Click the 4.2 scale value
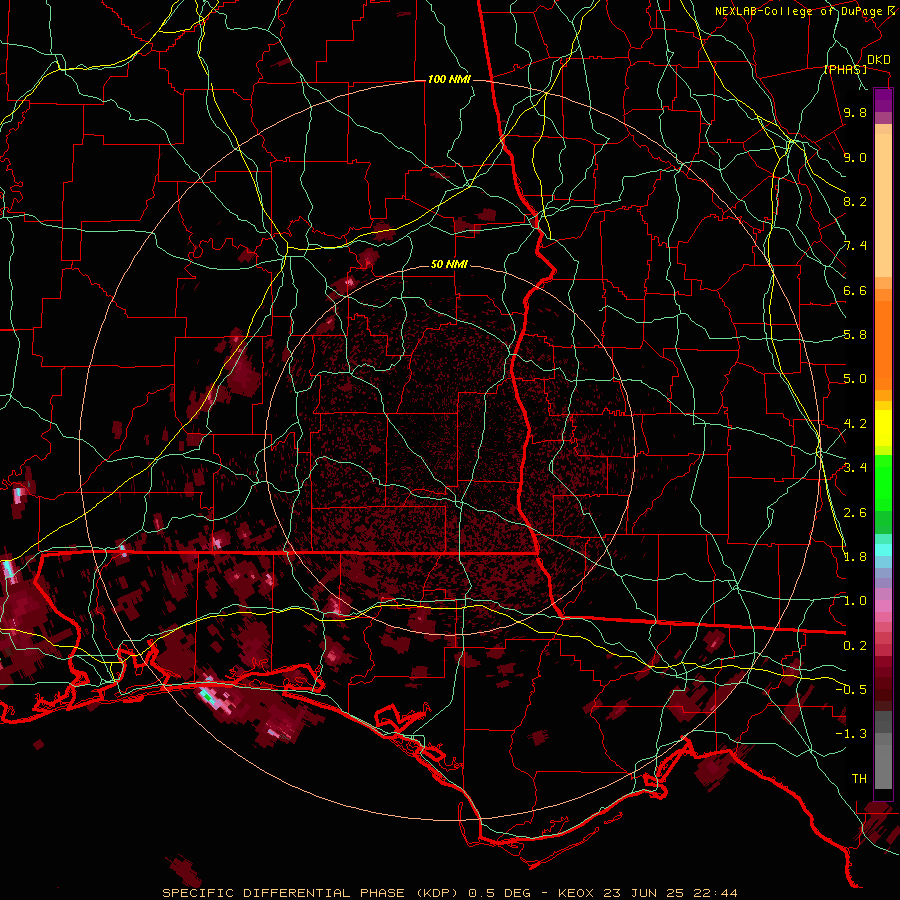The width and height of the screenshot is (900, 900). coord(855,424)
